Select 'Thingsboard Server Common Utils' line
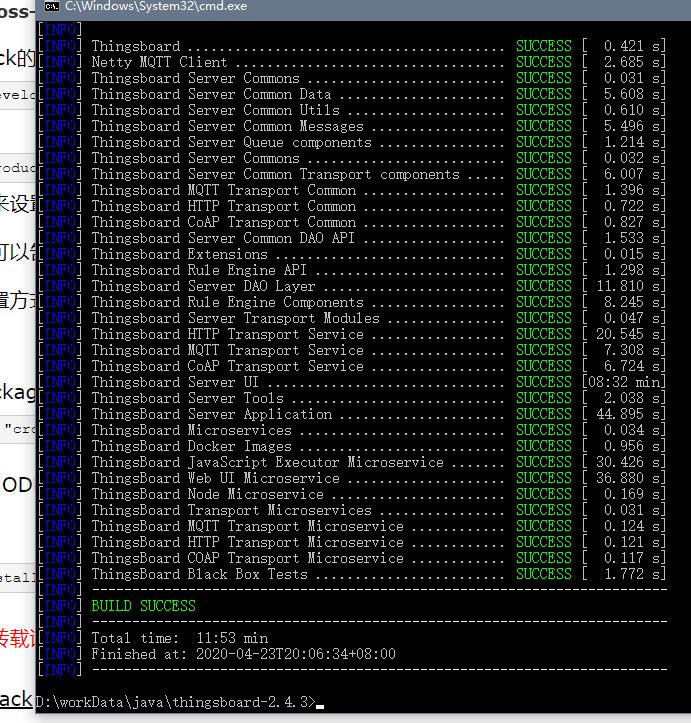This screenshot has height=723, width=691. (352, 110)
